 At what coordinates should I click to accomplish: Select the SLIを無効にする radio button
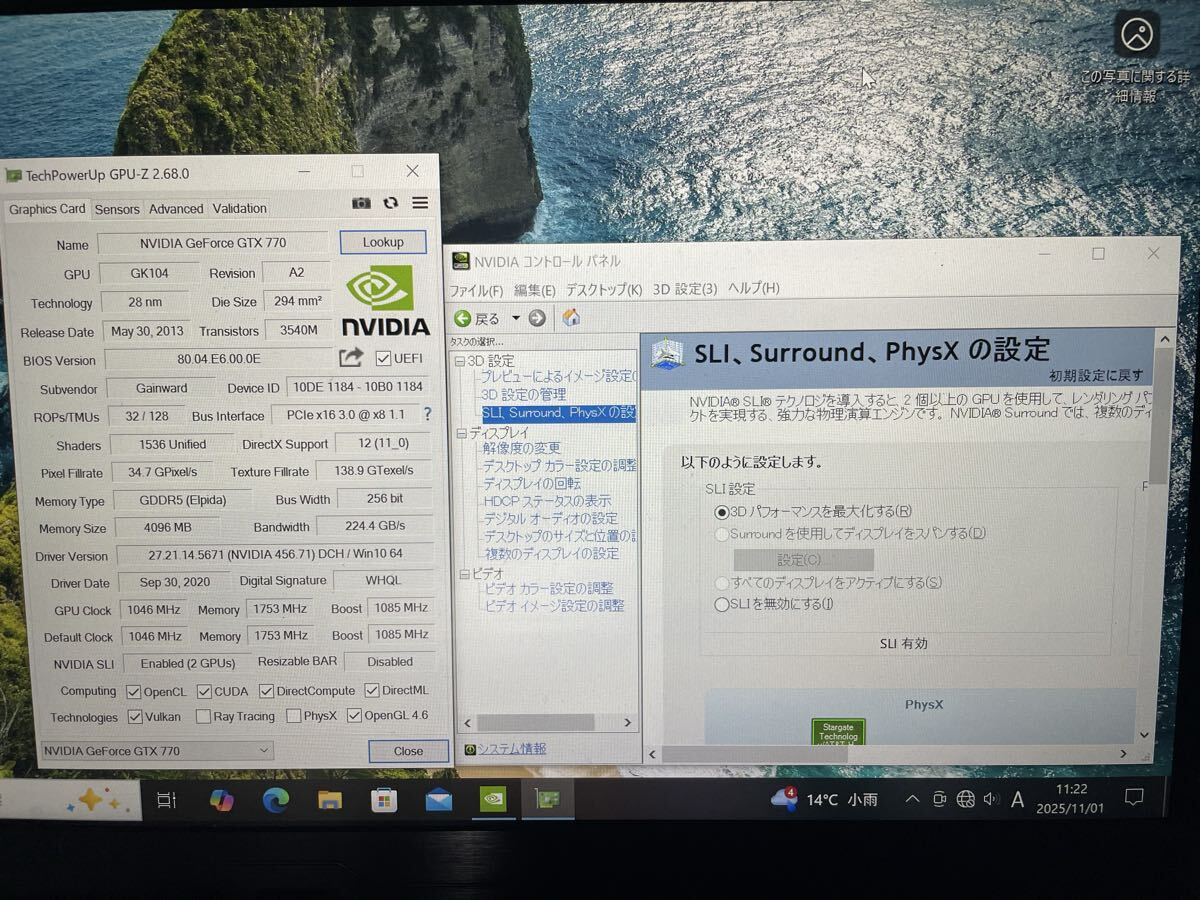722,604
